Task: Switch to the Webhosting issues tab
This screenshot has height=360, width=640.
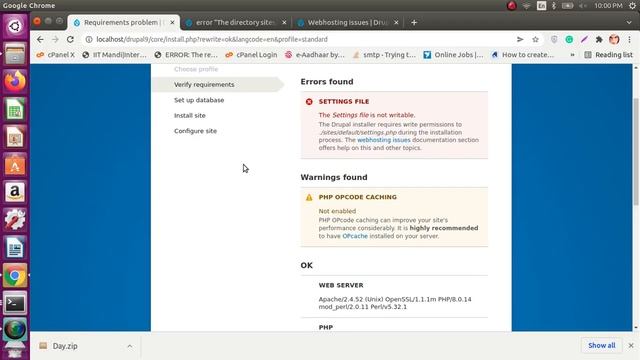Action: 347,22
